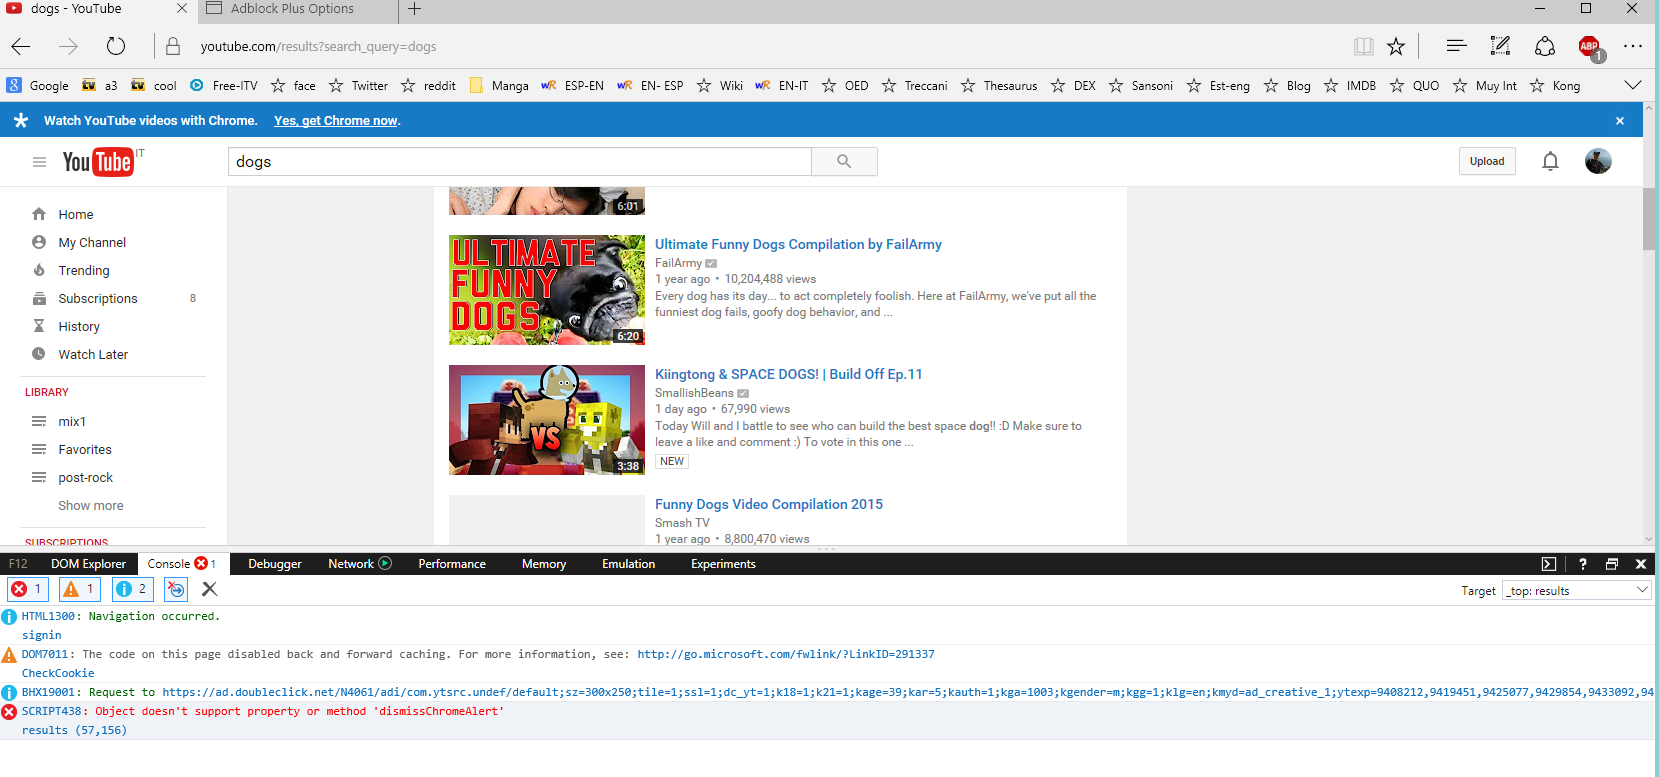
Task: Go back to the previous page
Action: tap(21, 46)
